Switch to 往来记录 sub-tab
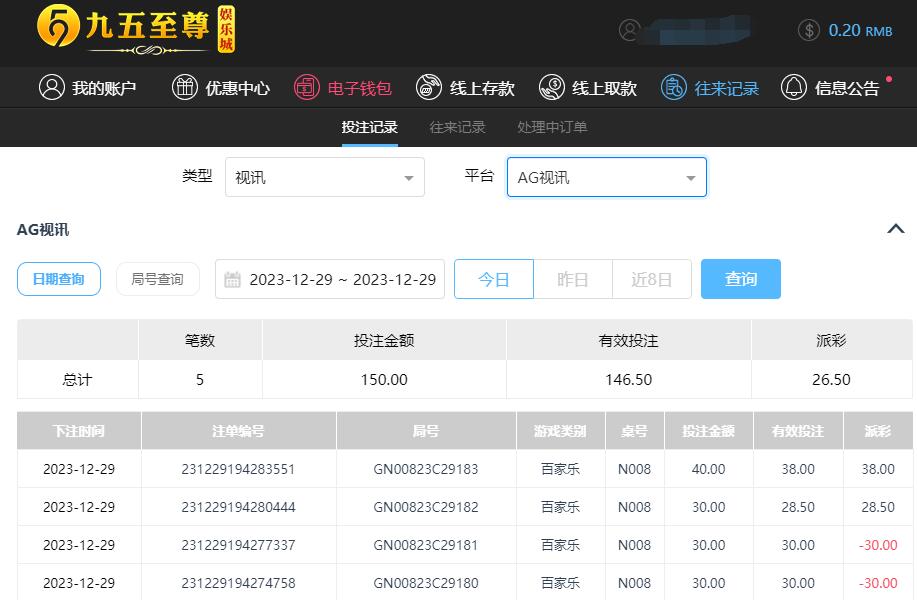 pyautogui.click(x=457, y=127)
